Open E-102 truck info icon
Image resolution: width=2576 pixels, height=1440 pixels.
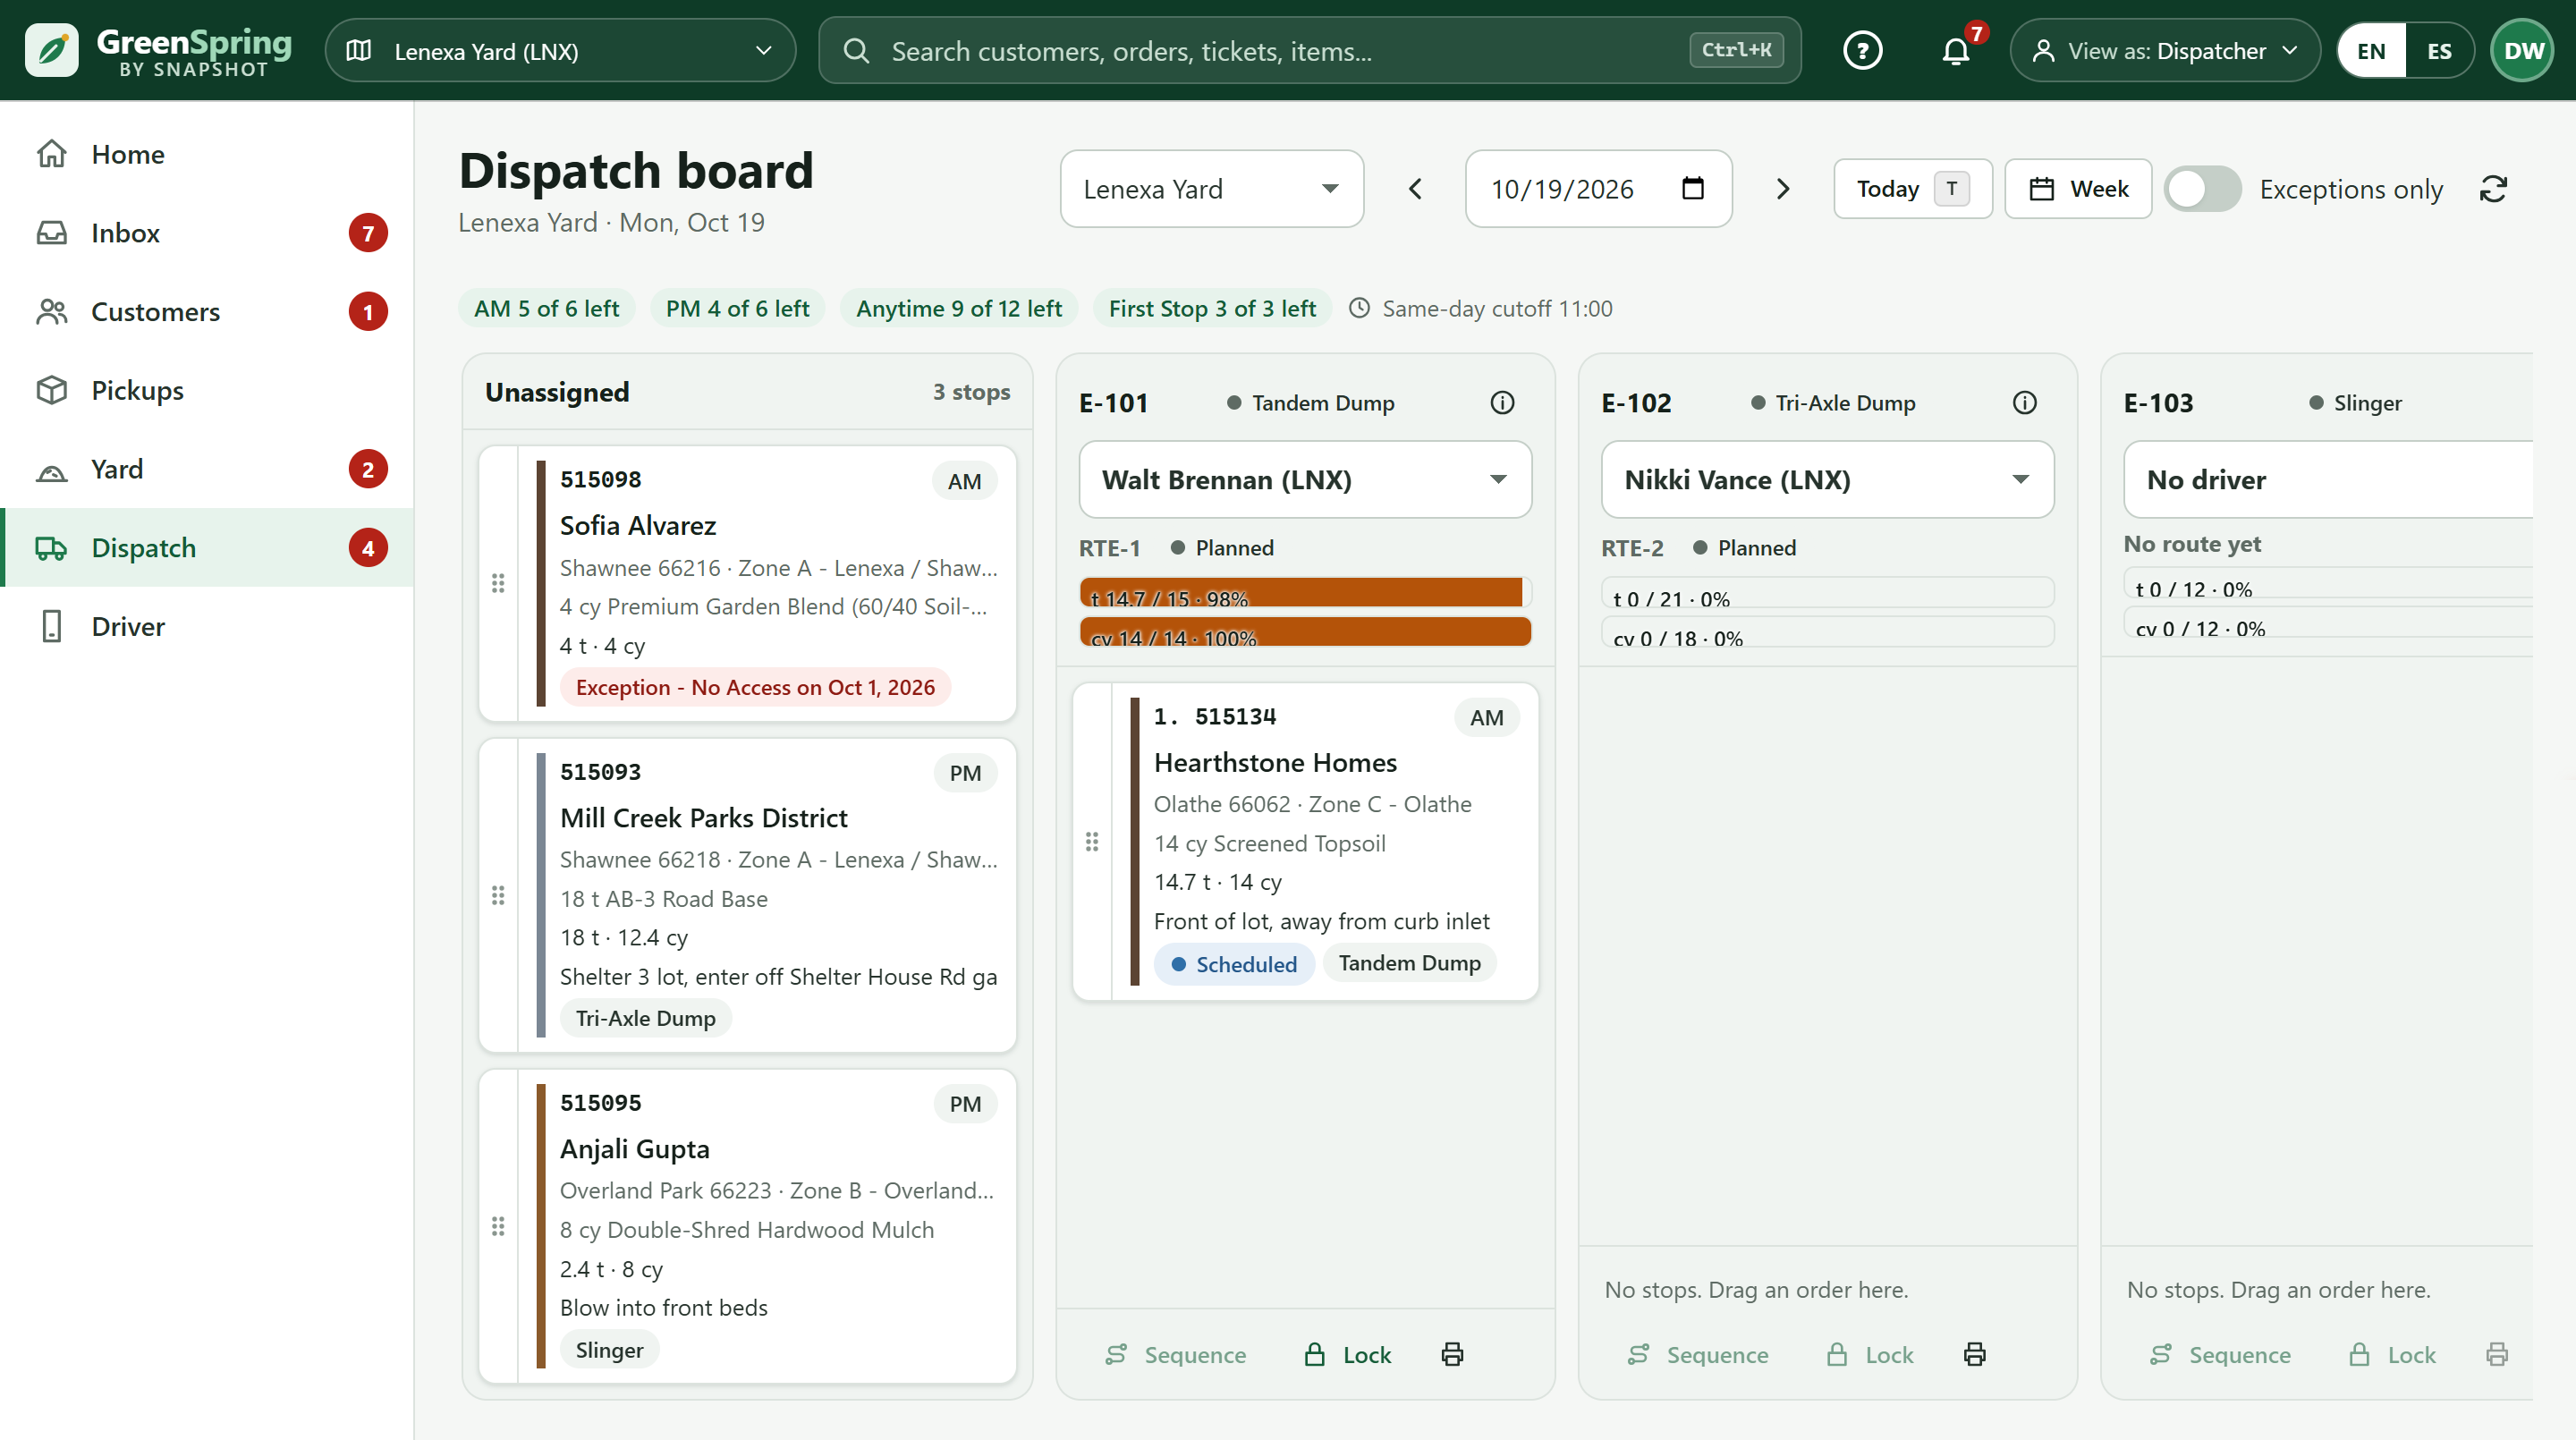[2024, 403]
